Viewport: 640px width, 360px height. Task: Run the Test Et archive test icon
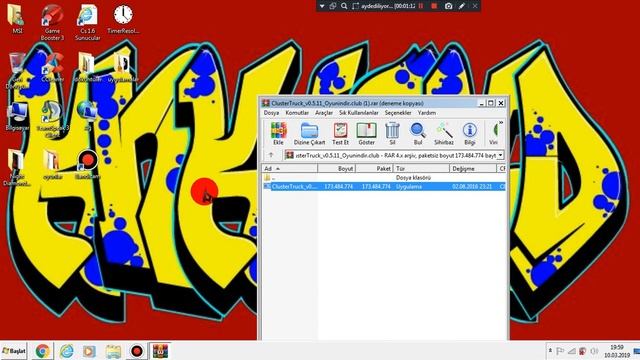[x=340, y=133]
